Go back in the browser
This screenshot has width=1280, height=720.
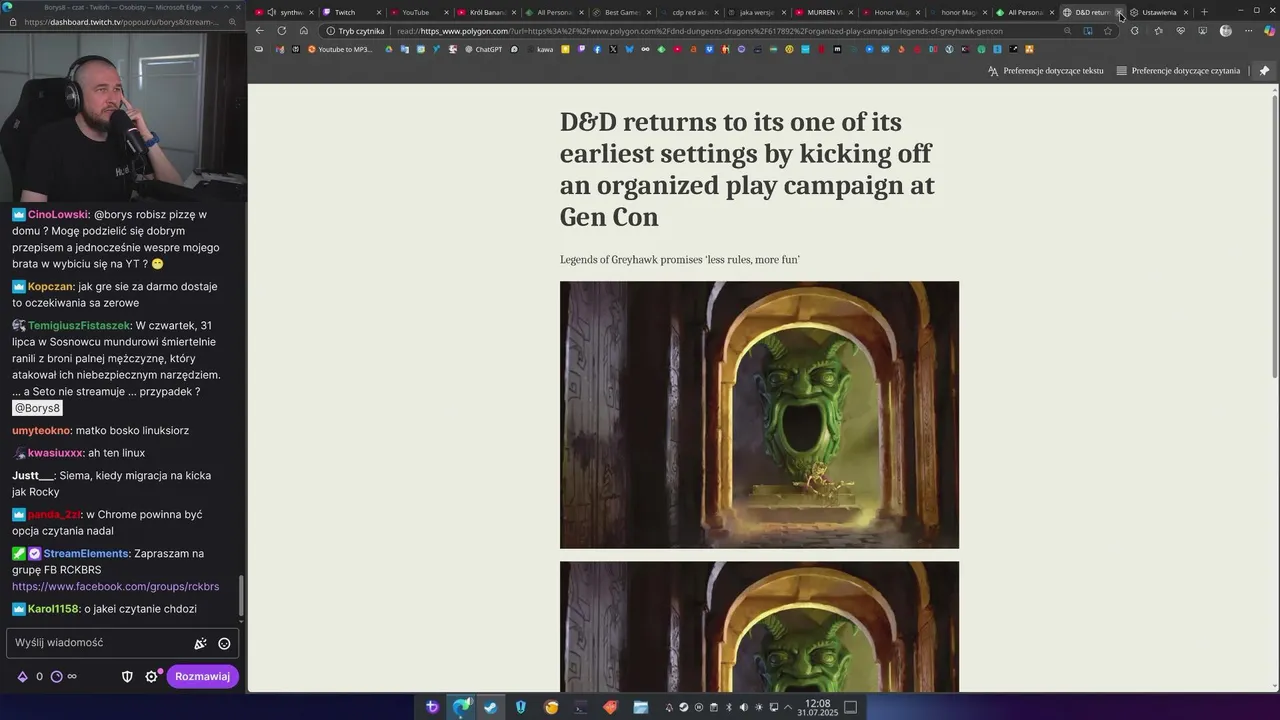click(260, 31)
